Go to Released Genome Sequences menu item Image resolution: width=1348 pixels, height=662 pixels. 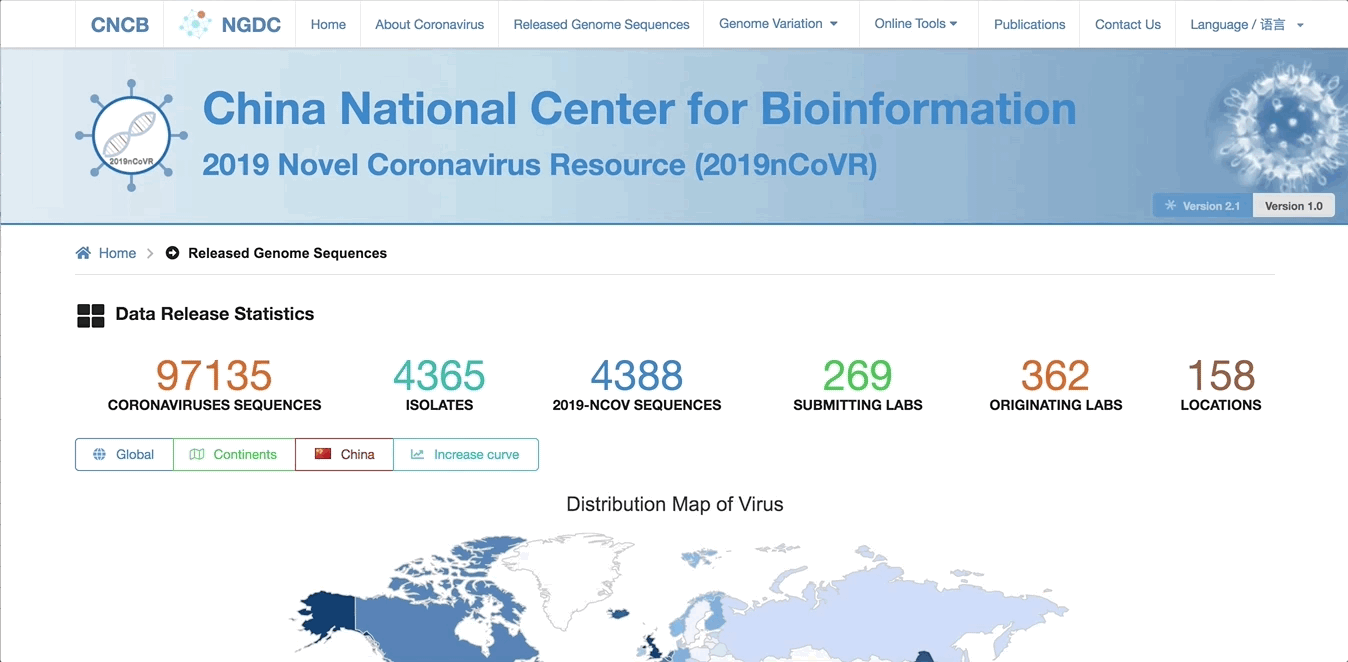[x=601, y=24]
